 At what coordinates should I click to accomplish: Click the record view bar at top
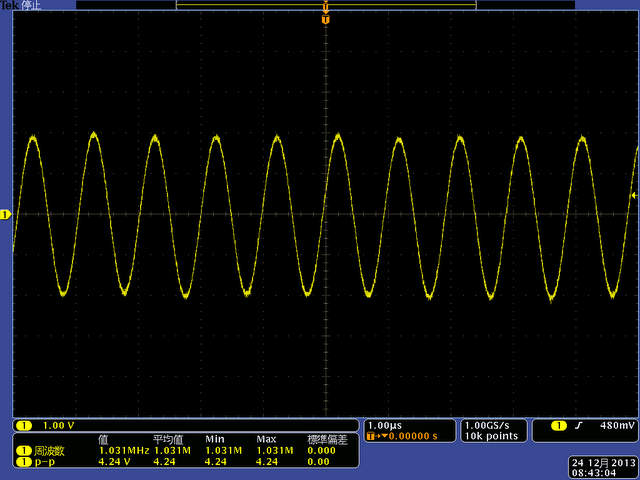(x=325, y=5)
